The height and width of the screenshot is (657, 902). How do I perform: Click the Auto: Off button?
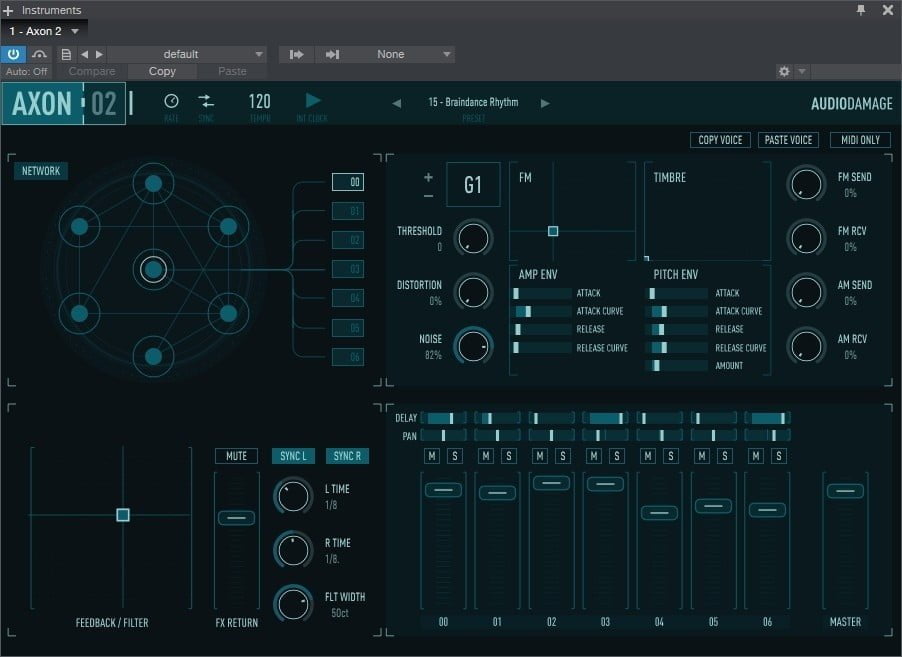[26, 71]
